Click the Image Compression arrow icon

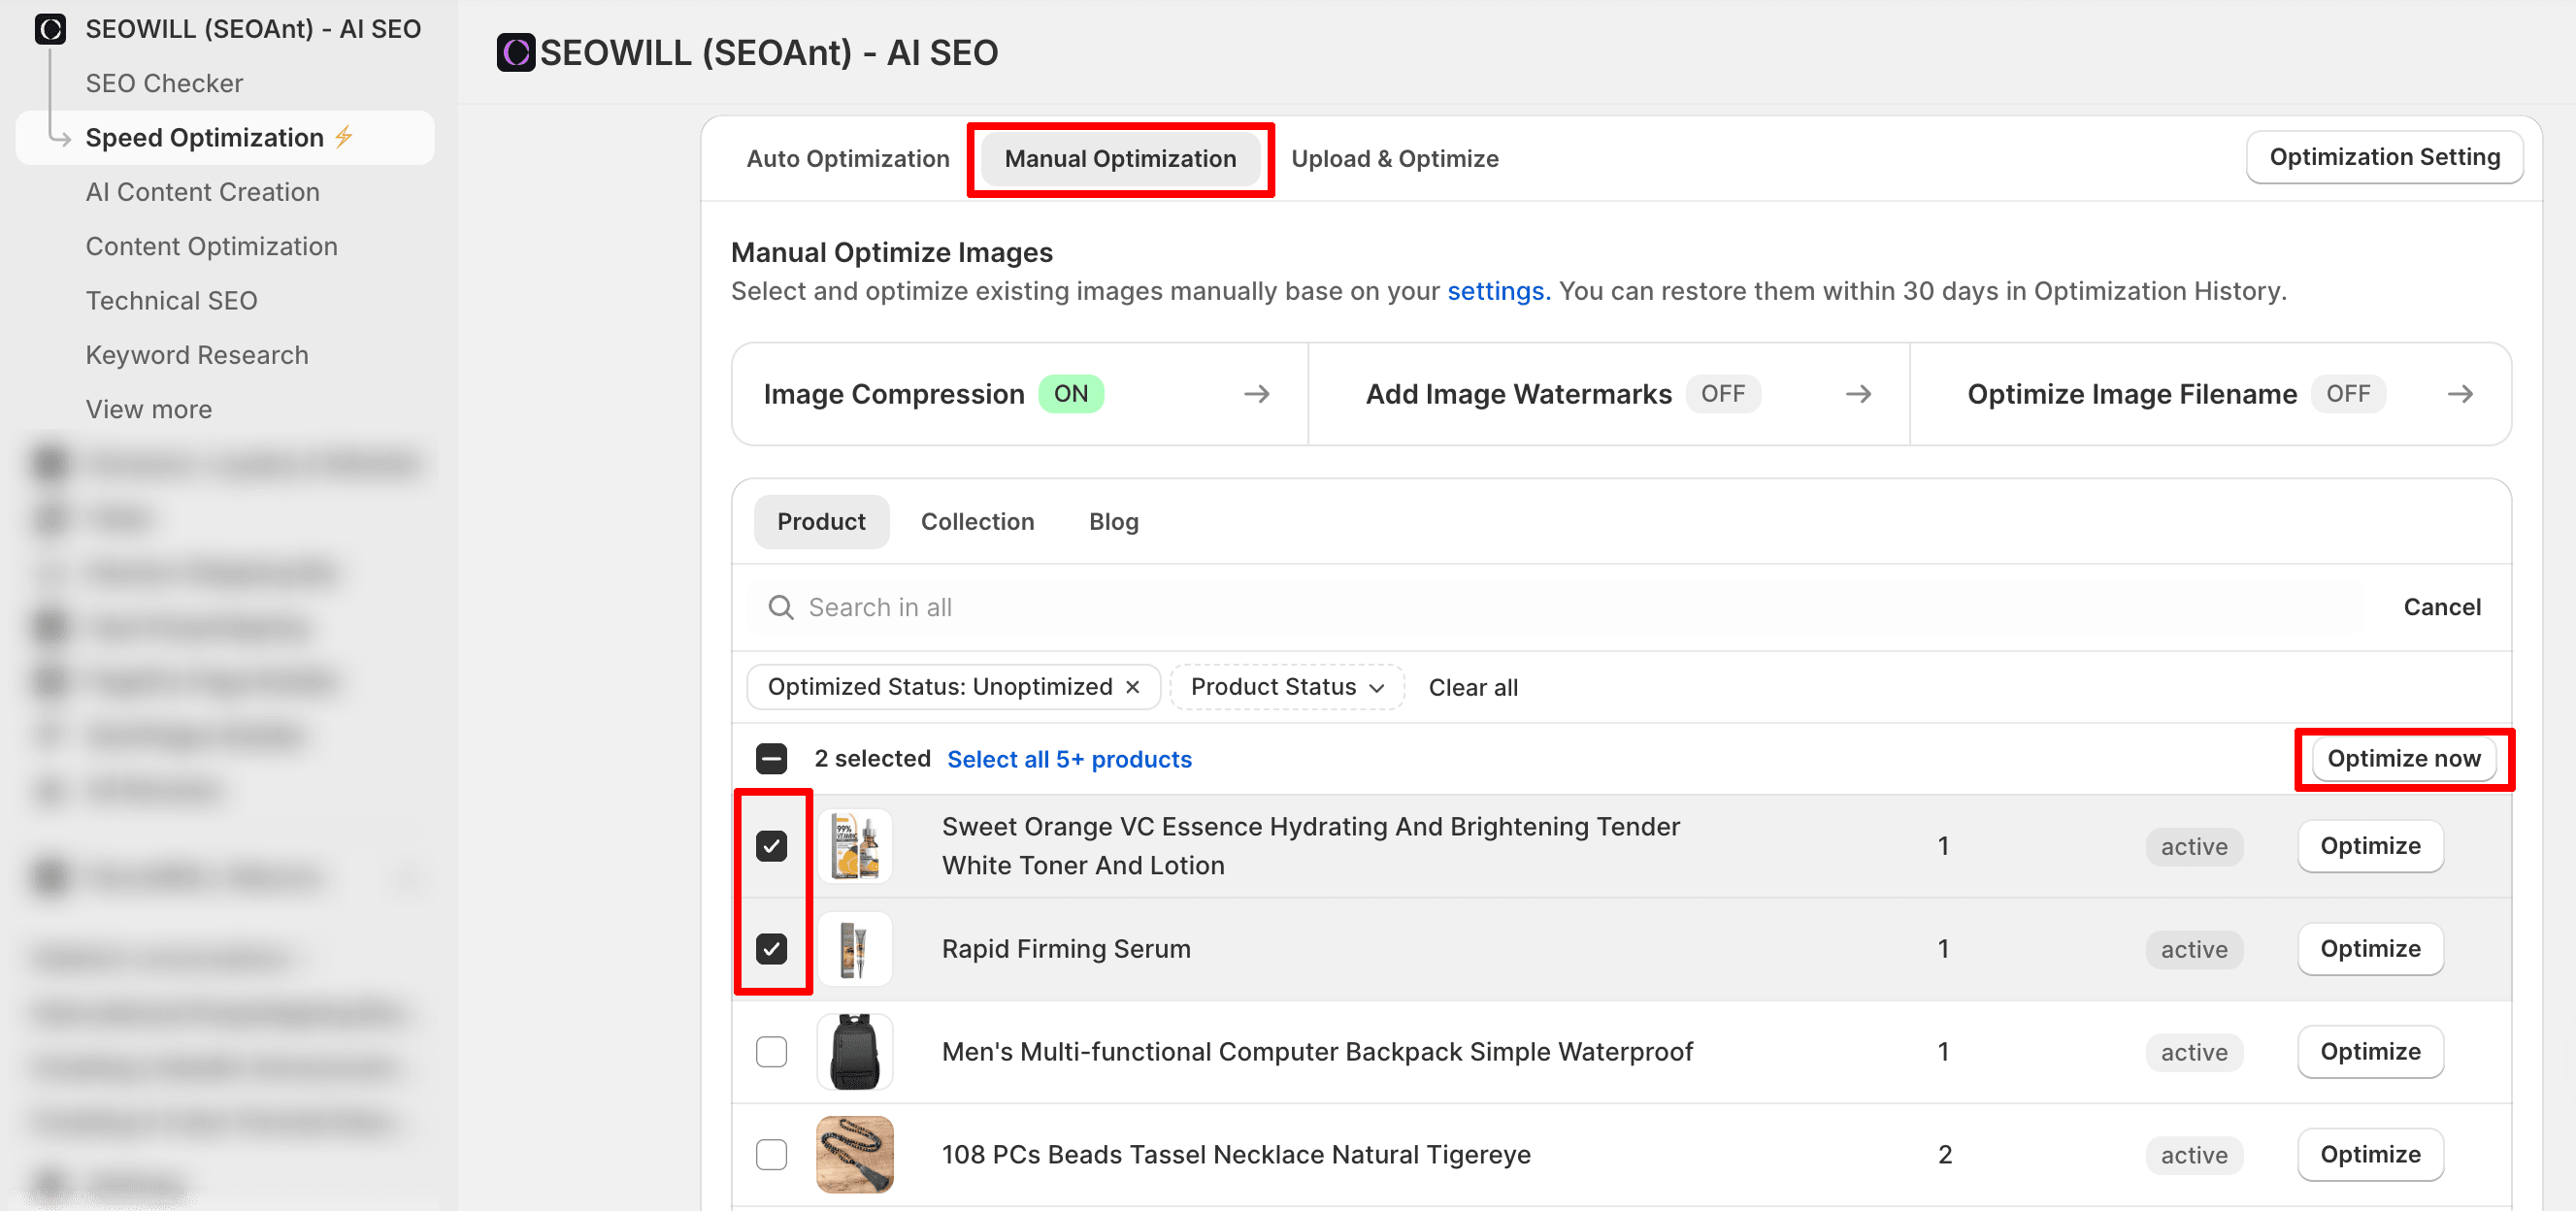tap(1256, 394)
